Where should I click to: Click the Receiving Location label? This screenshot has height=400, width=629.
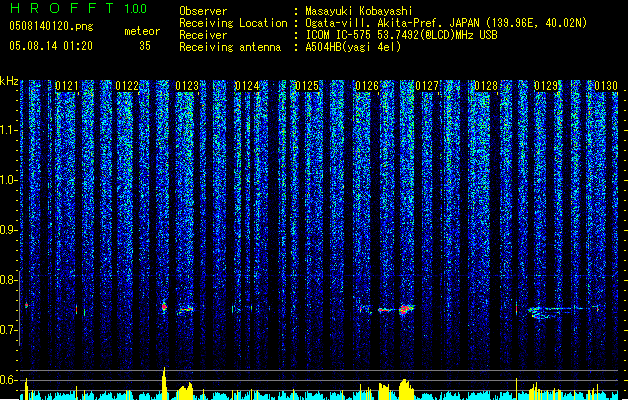pyautogui.click(x=233, y=23)
